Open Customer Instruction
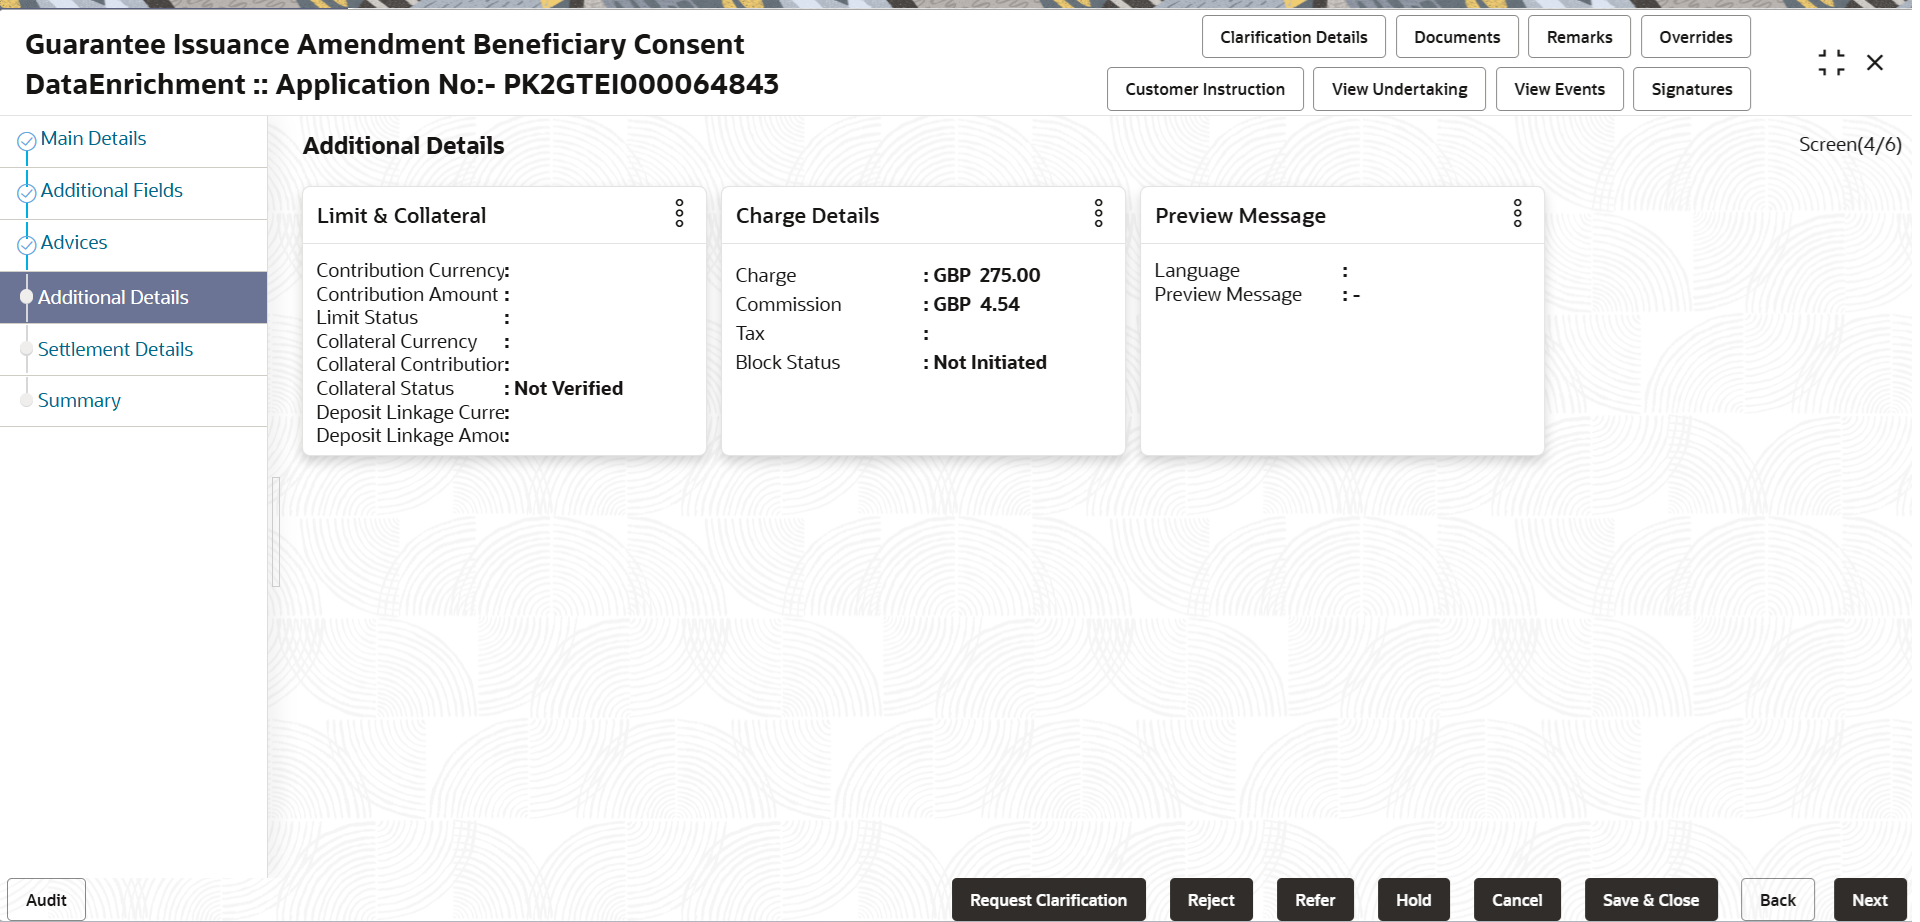This screenshot has height=922, width=1920. [x=1204, y=89]
